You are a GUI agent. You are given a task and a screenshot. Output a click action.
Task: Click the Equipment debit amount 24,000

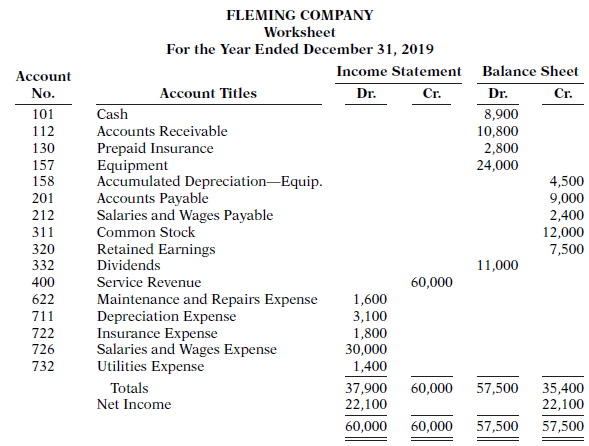click(497, 165)
